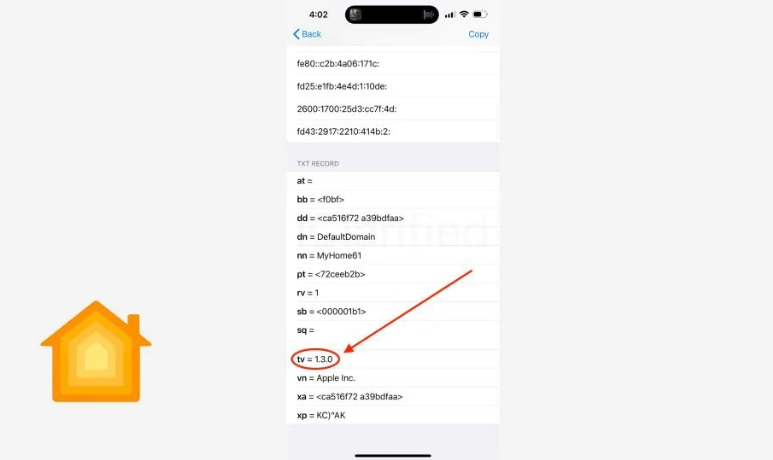Tap the Copy button
This screenshot has width=773, height=460.
pyautogui.click(x=478, y=34)
